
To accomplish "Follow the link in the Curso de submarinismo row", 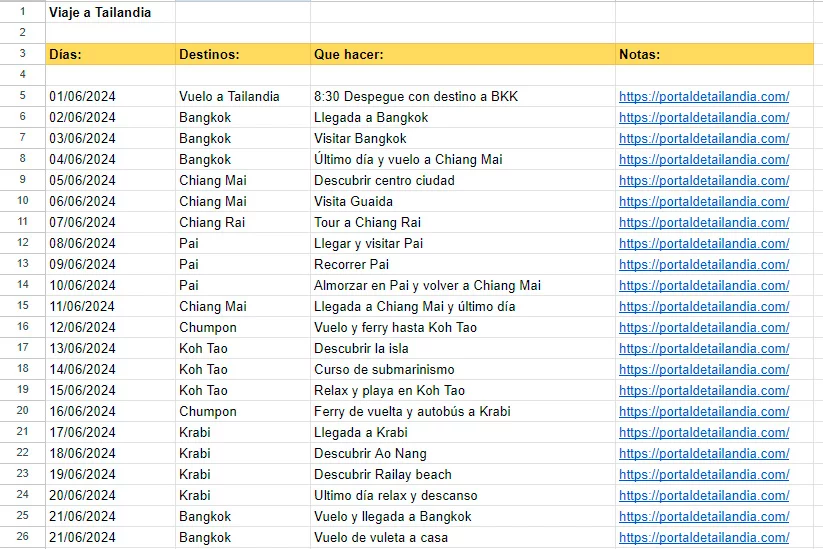I will point(704,369).
